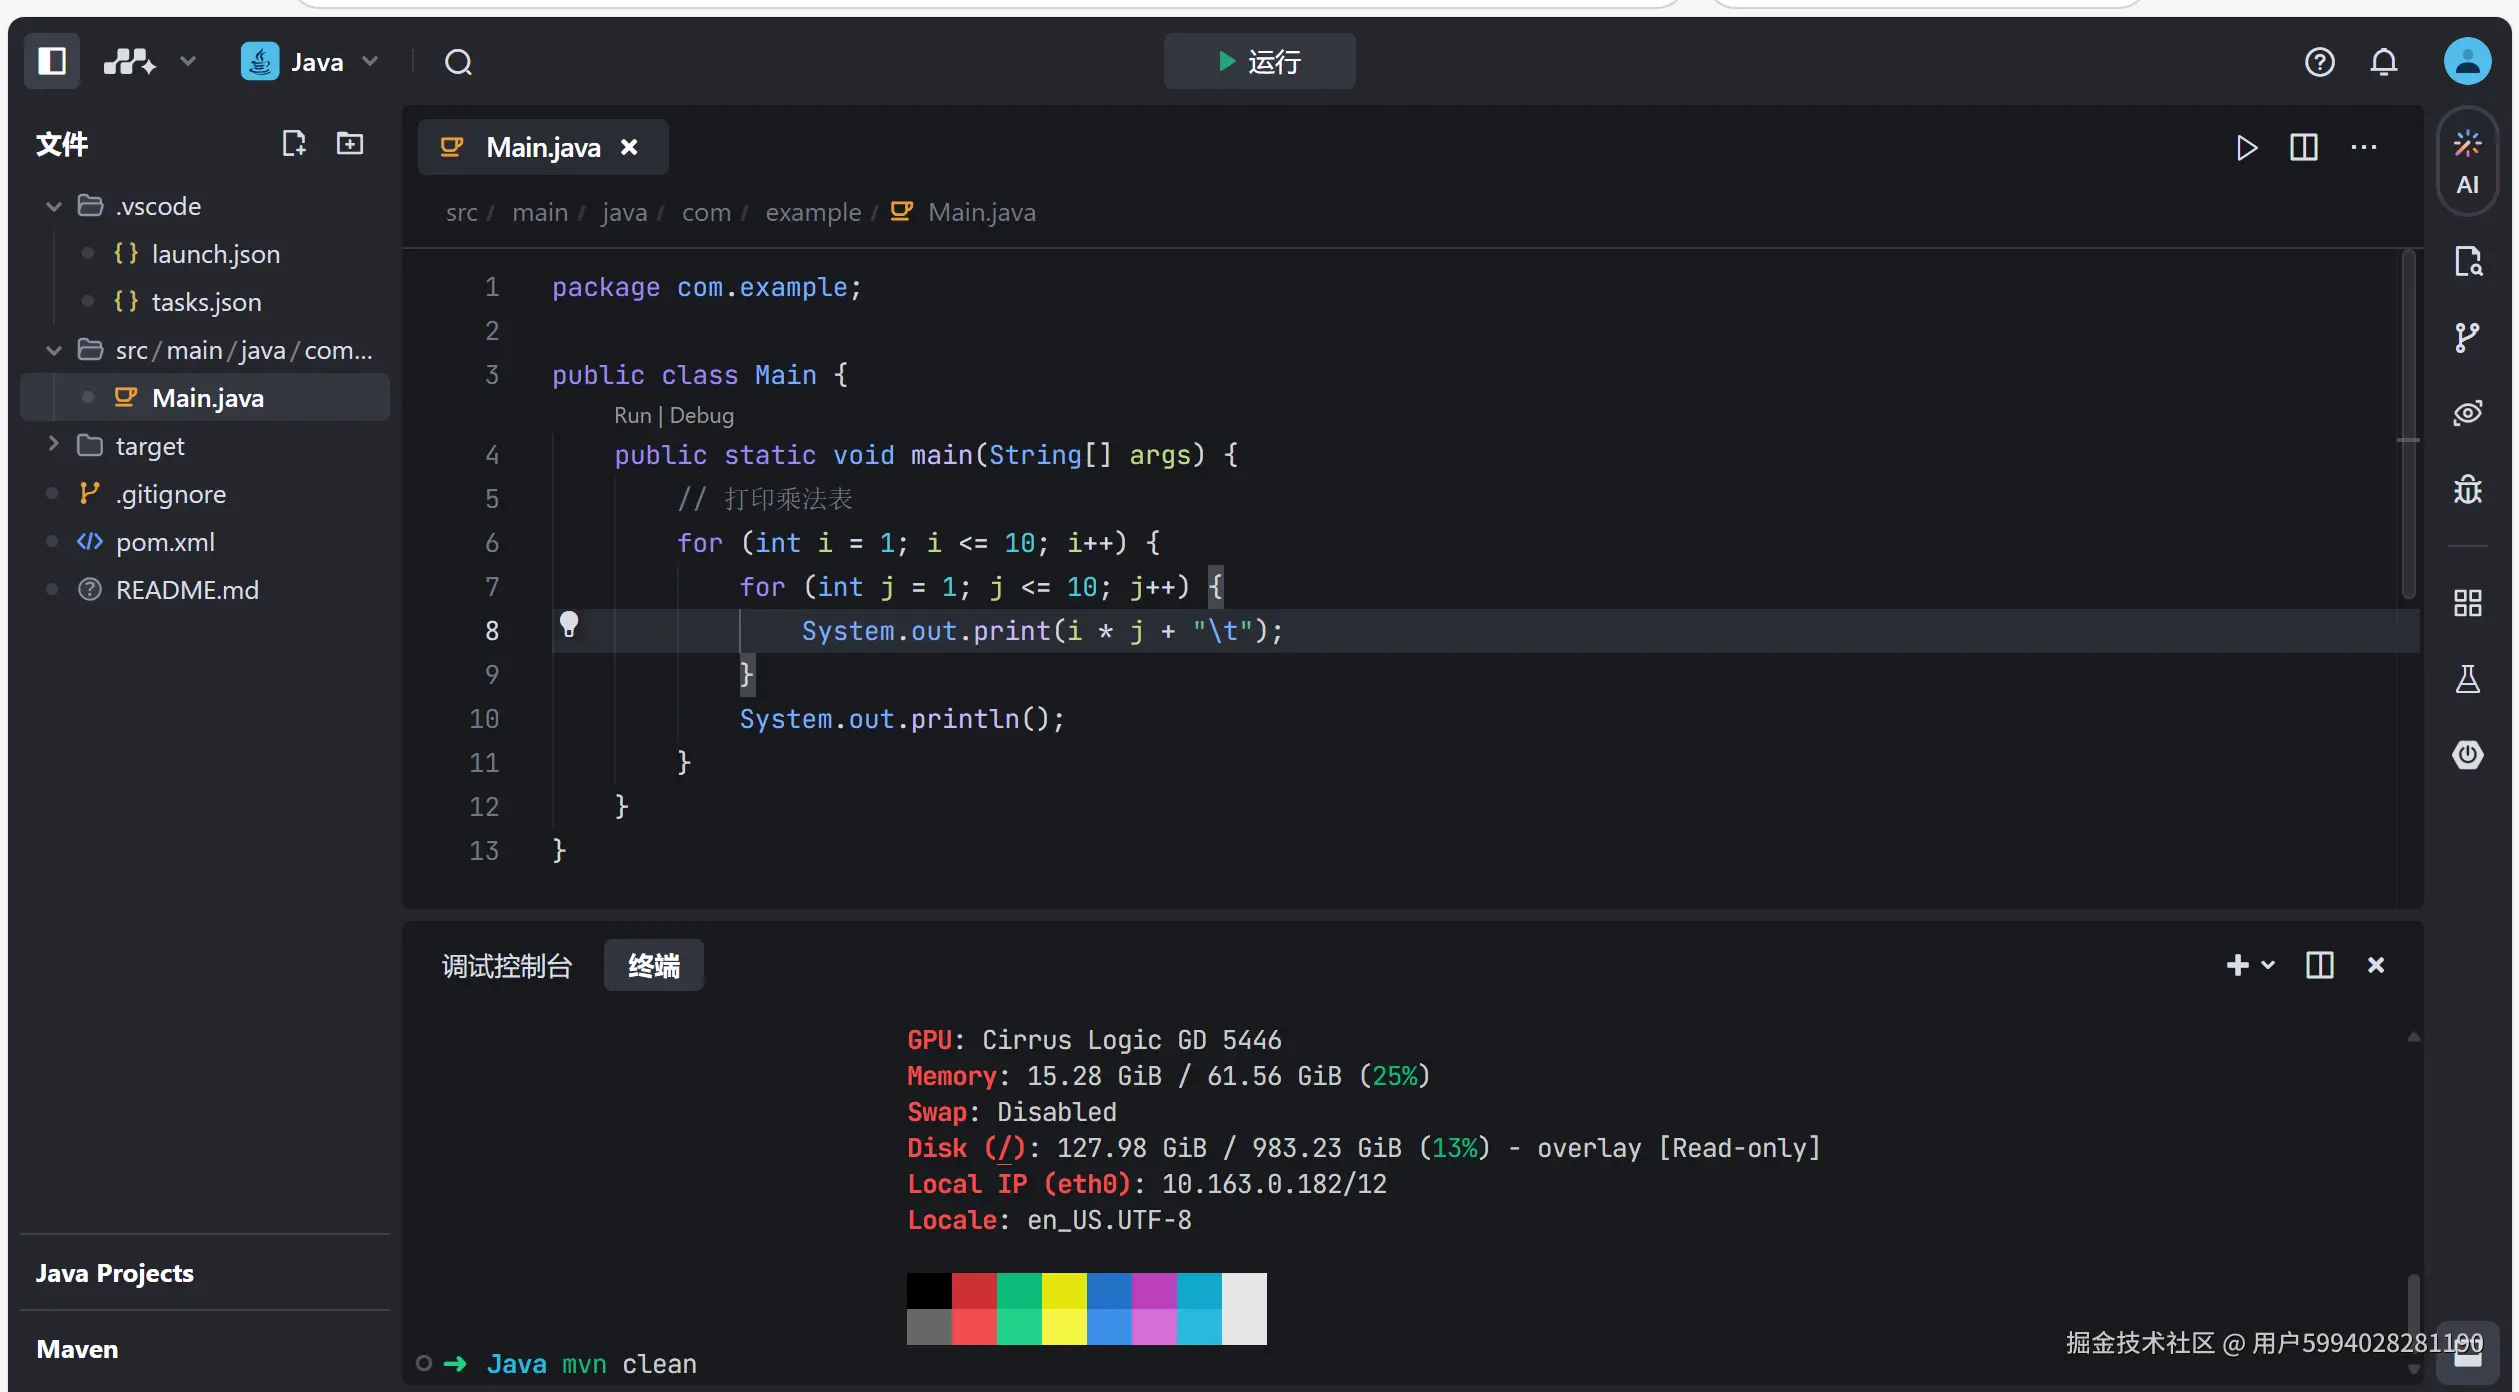Click the new folder icon in the file panel
Image resolution: width=2519 pixels, height=1392 pixels.
click(349, 144)
